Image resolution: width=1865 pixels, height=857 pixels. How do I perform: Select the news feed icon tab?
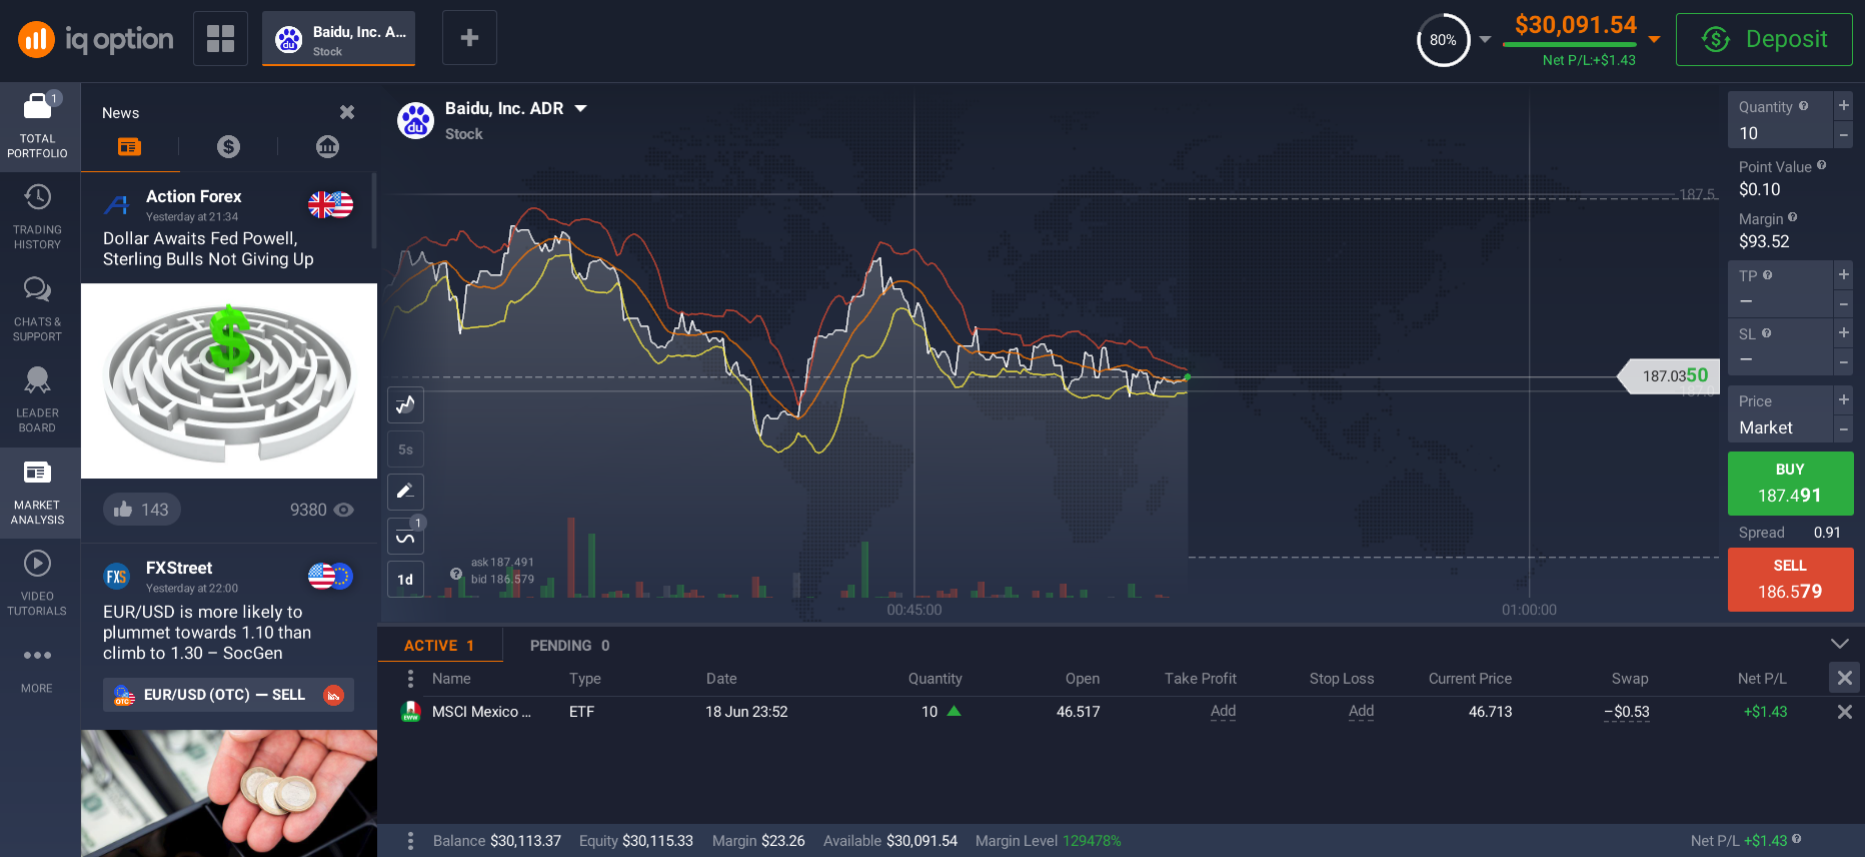click(130, 147)
